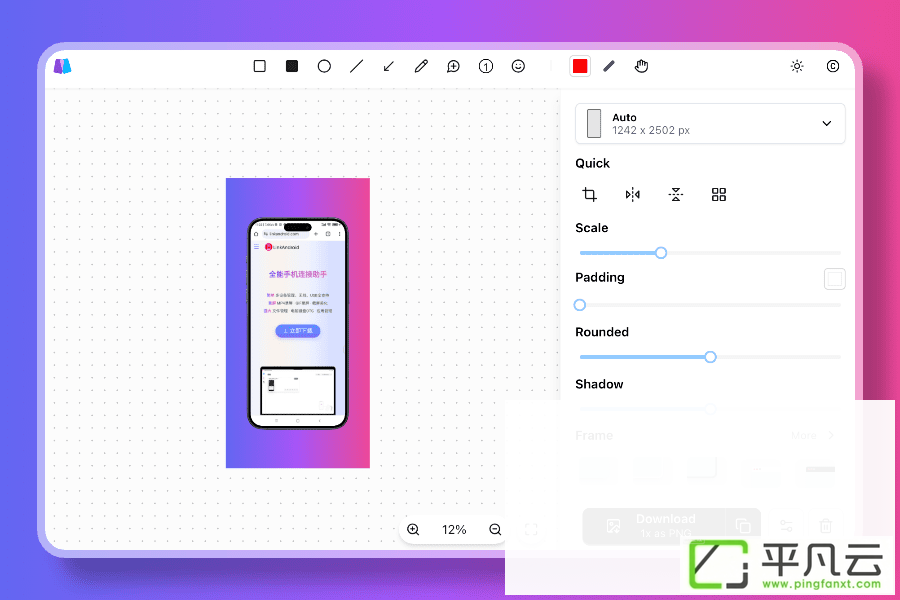Toggle the Padding color box

point(835,279)
